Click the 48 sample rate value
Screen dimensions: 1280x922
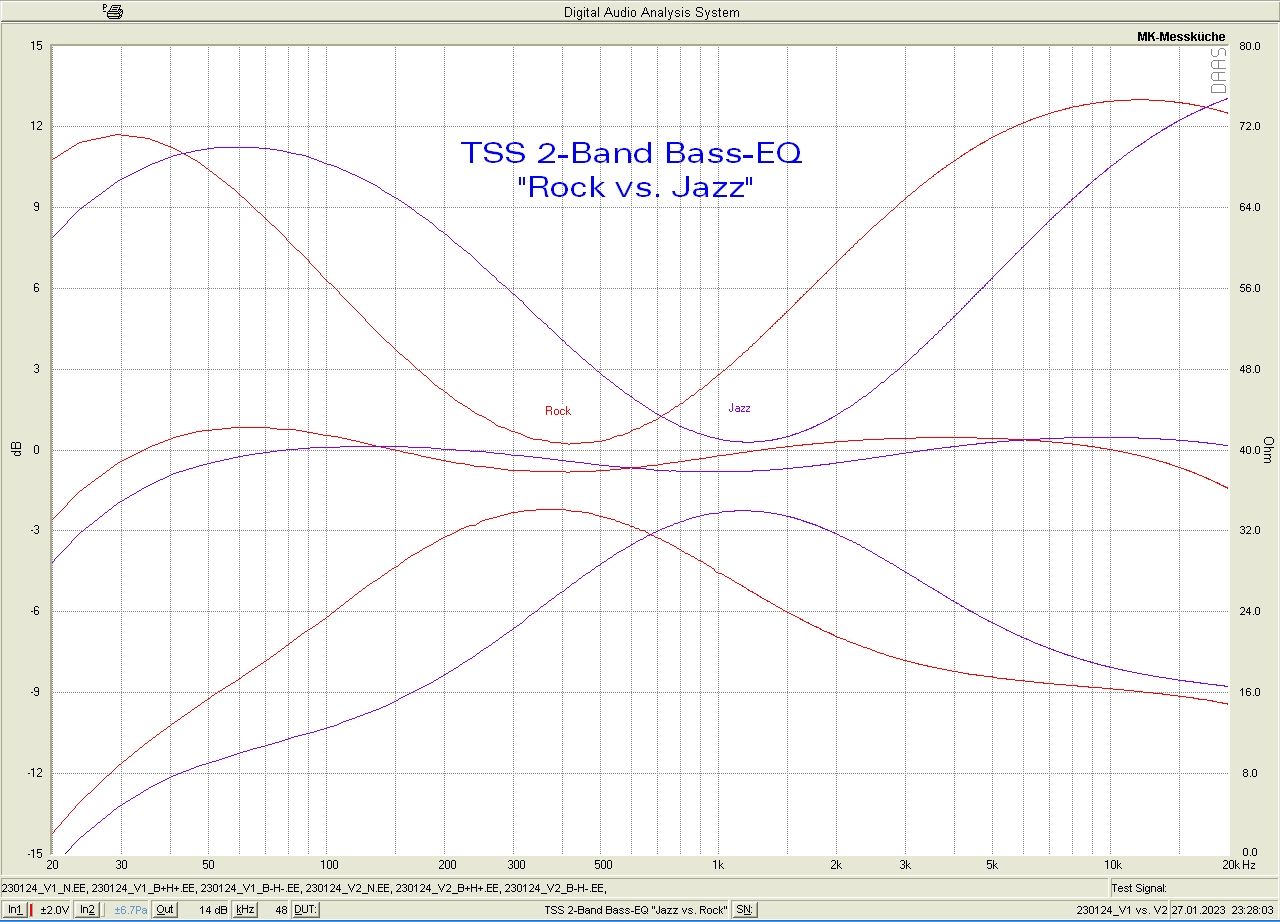click(281, 910)
